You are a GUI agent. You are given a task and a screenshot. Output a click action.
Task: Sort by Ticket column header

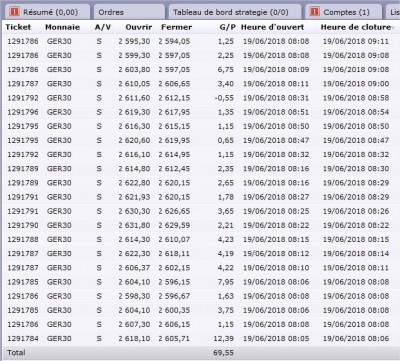[18, 27]
